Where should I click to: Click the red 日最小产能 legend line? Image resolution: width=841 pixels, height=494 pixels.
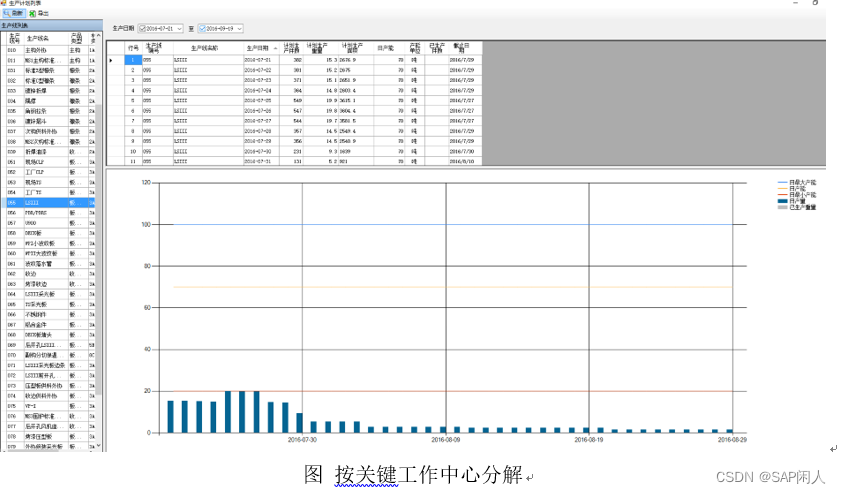(x=783, y=194)
